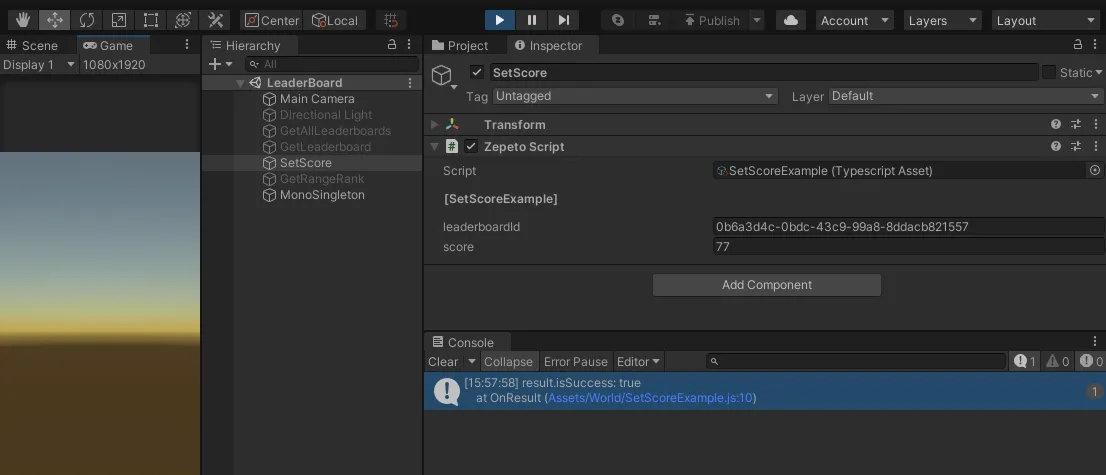Open the Script object picker
1106x475 pixels.
(x=1095, y=170)
